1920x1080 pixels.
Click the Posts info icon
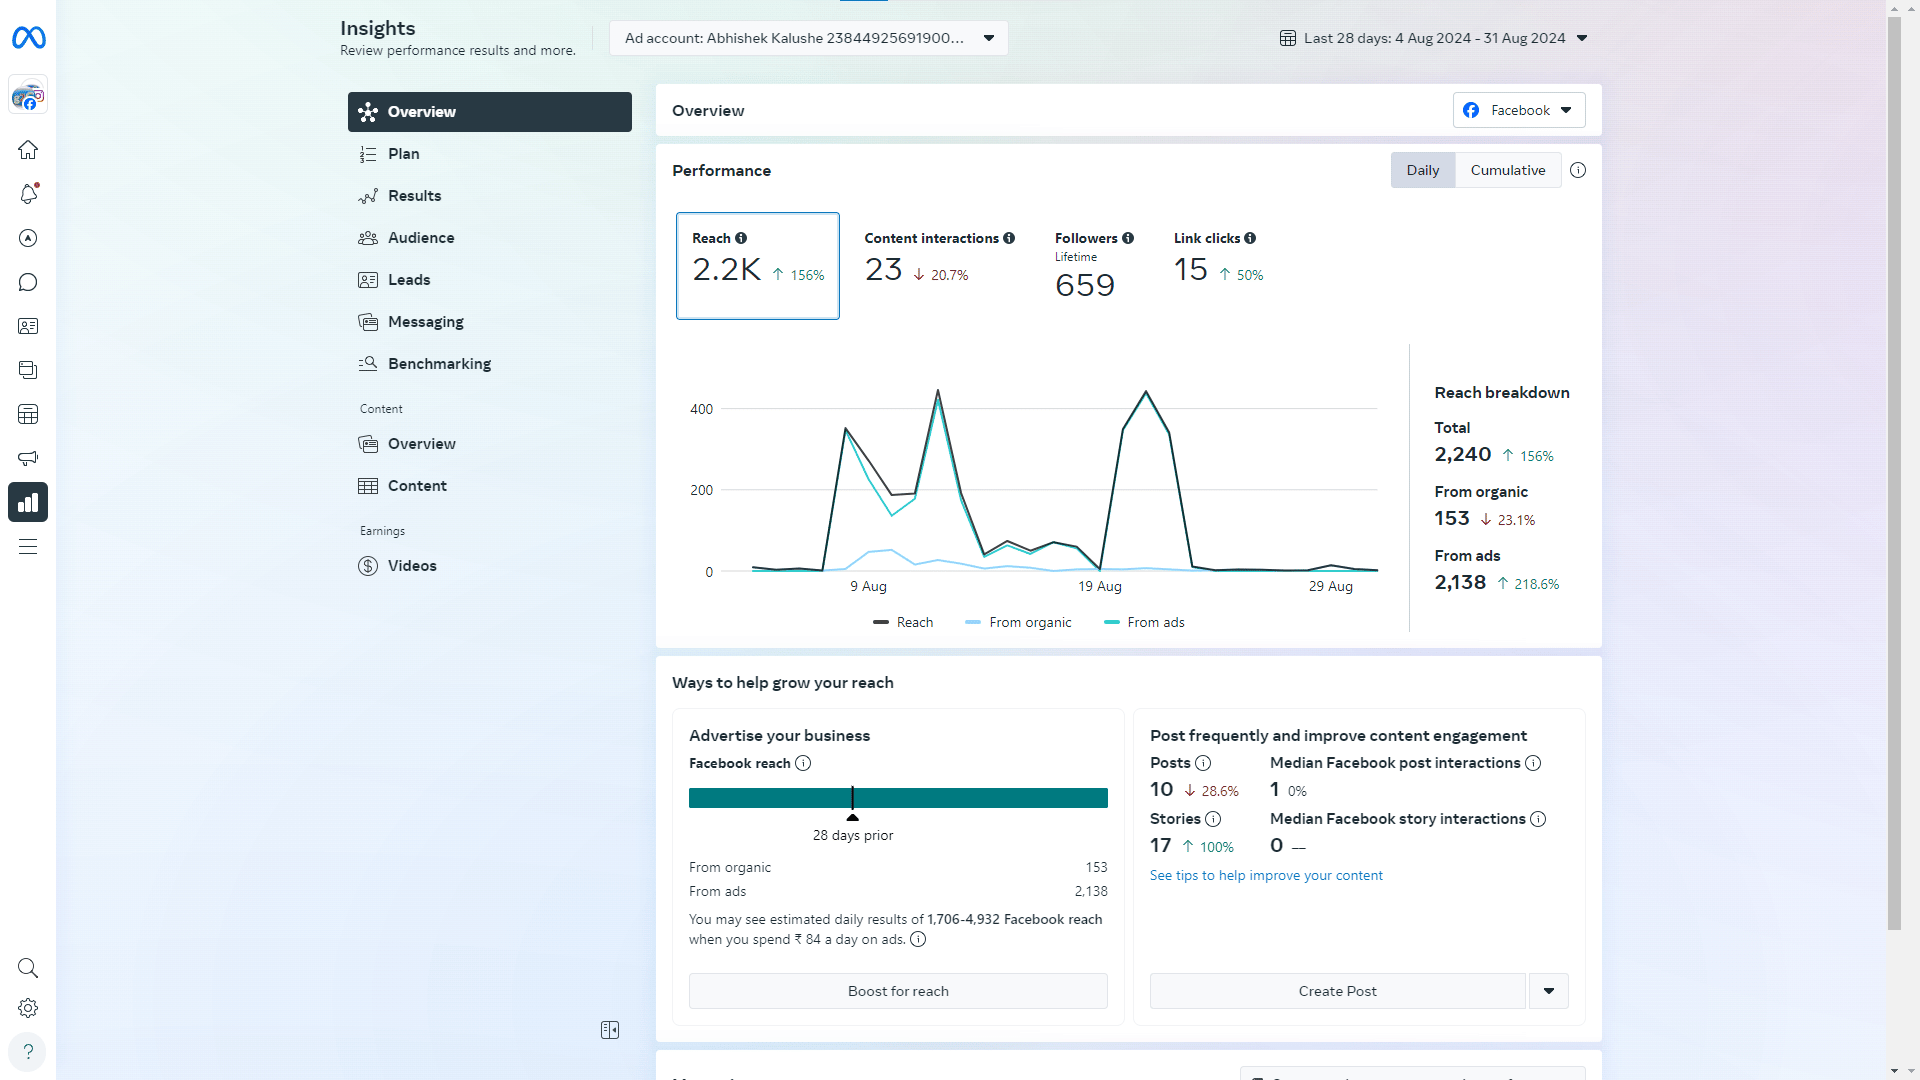coord(1203,763)
